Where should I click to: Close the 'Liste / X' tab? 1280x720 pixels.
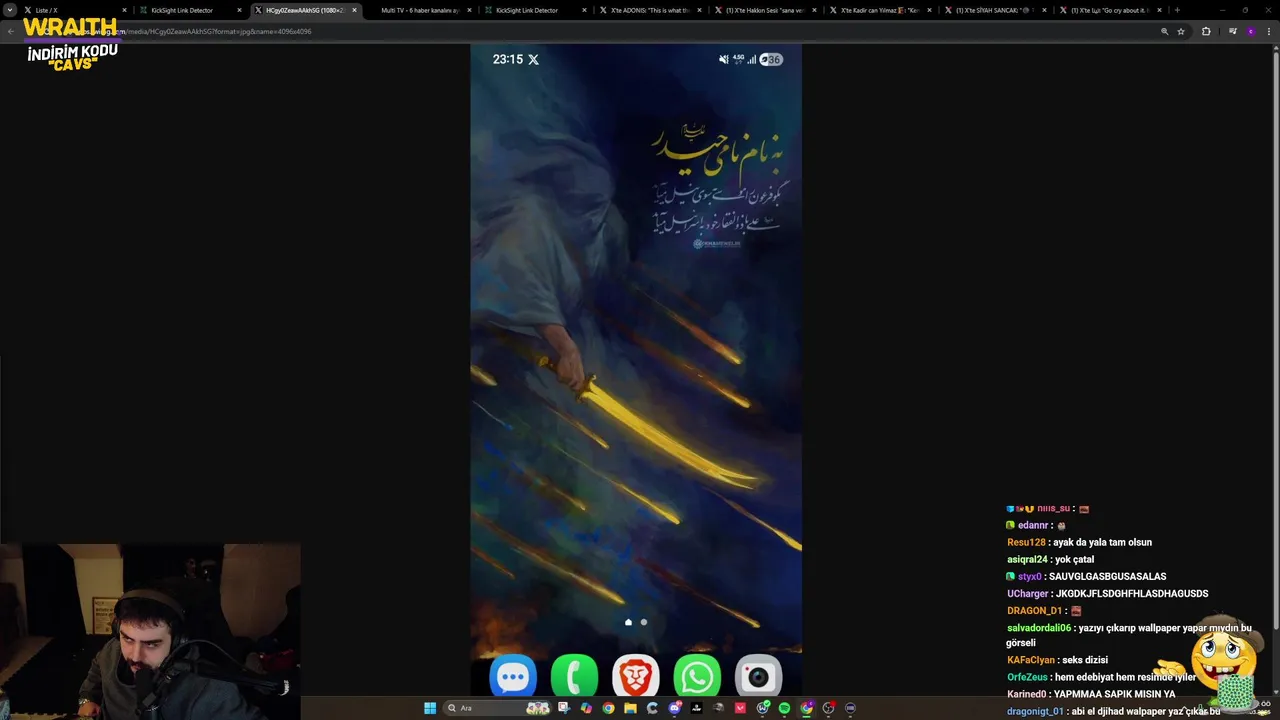point(124,10)
